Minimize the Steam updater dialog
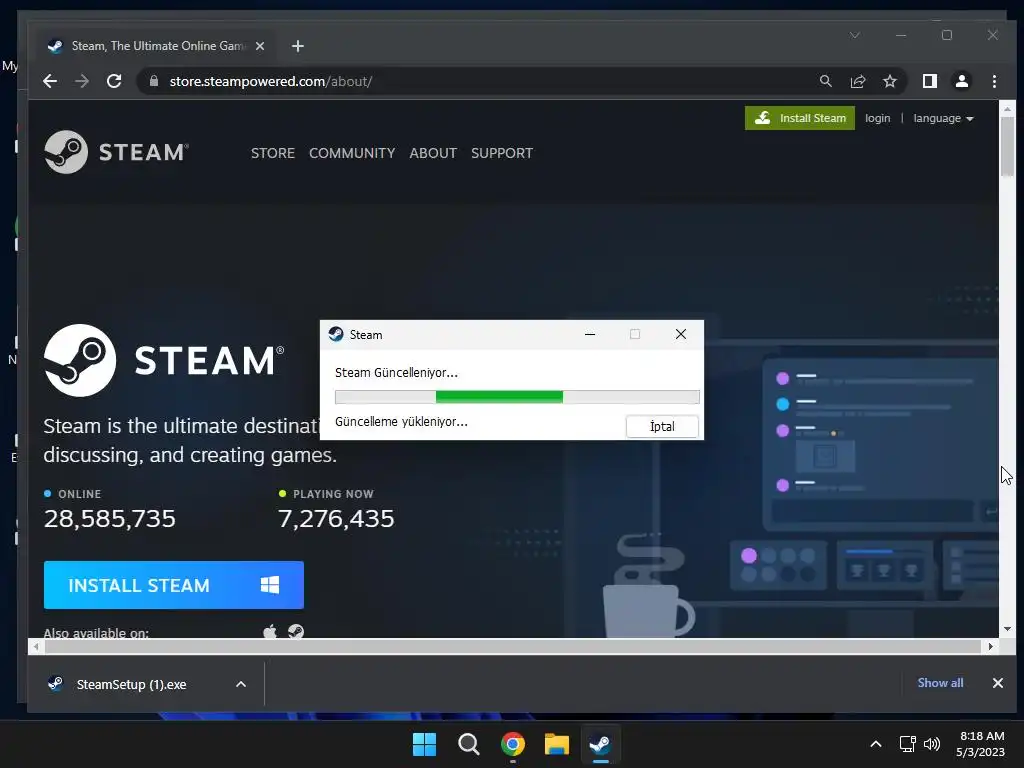Viewport: 1024px width, 768px height. (x=590, y=334)
